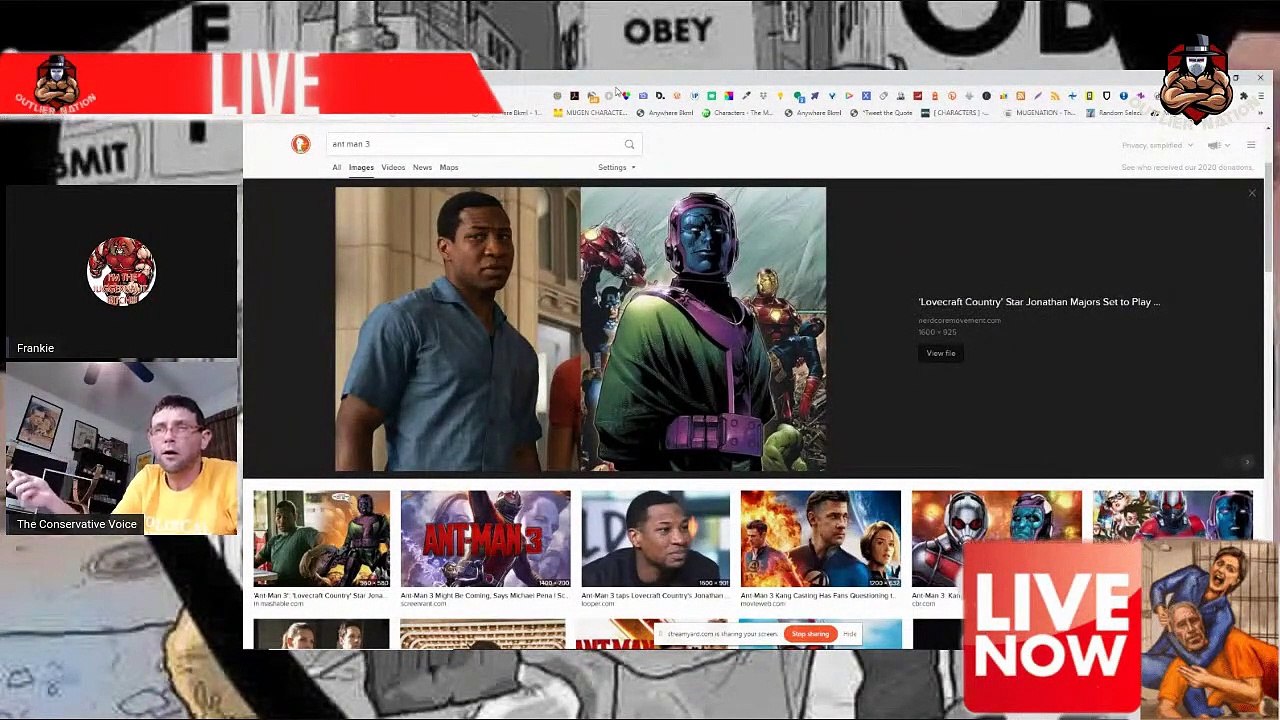Click the 'screenrant.com' source text under thumbnail
The image size is (1280, 720).
pyautogui.click(x=422, y=604)
